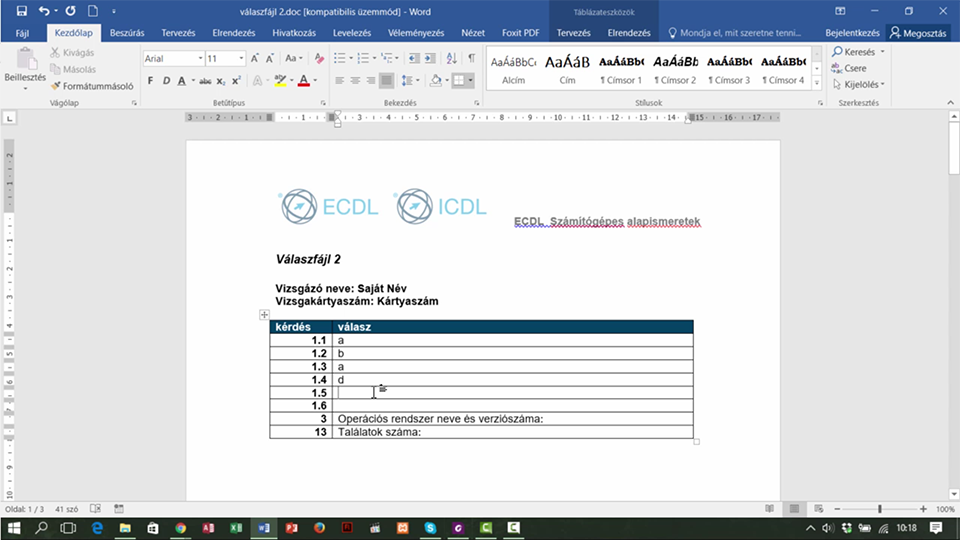This screenshot has height=540, width=960.
Task: Switch to the Beszúrás tab
Action: pyautogui.click(x=127, y=33)
